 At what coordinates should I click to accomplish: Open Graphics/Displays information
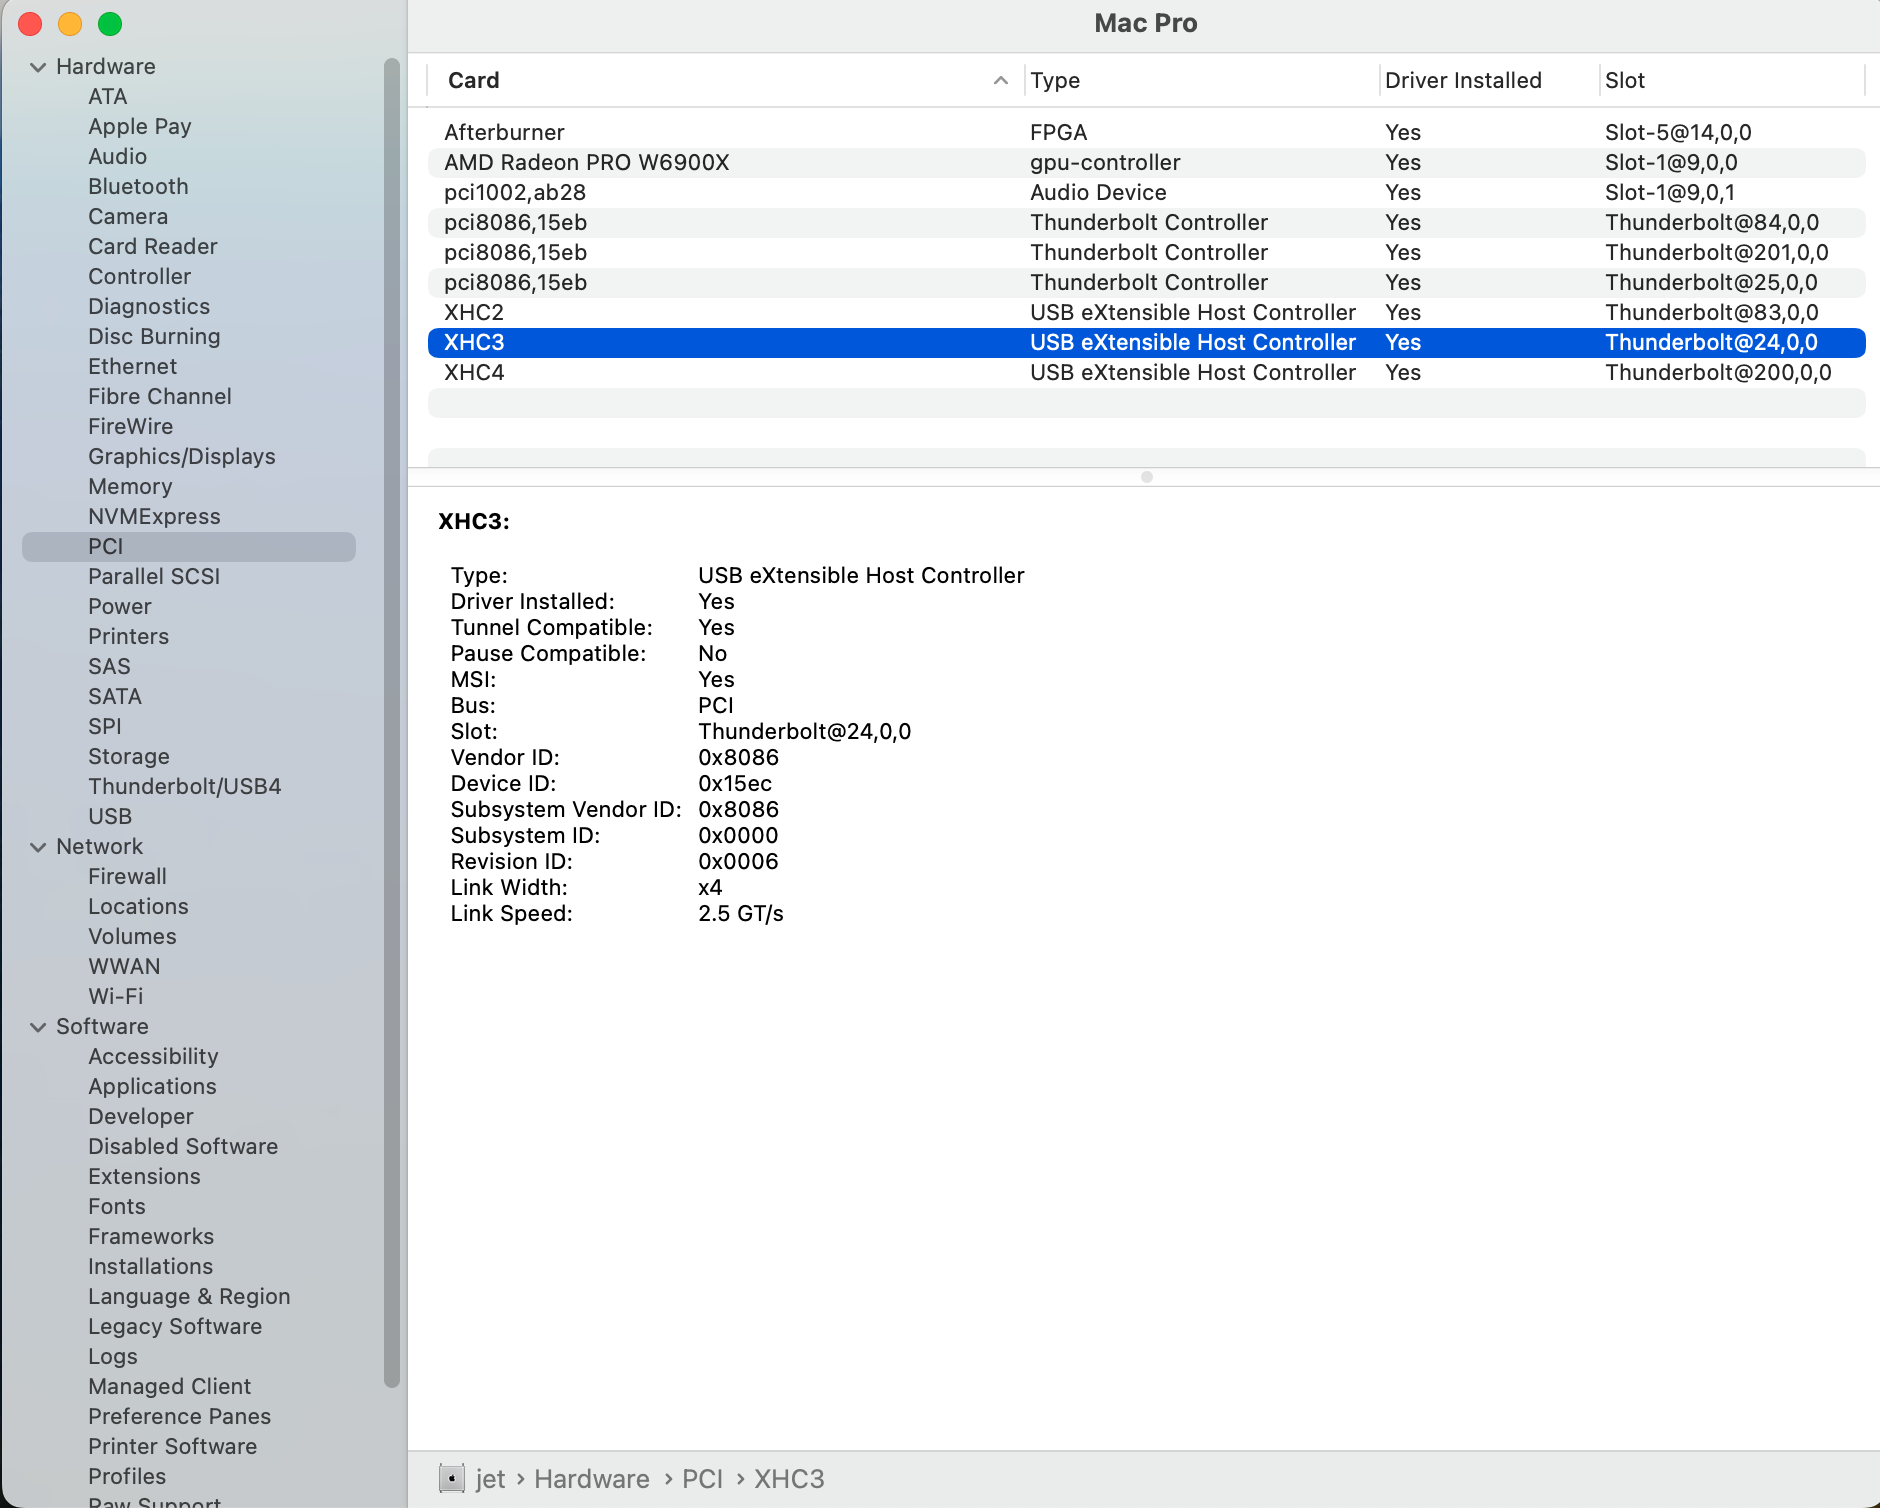[182, 457]
